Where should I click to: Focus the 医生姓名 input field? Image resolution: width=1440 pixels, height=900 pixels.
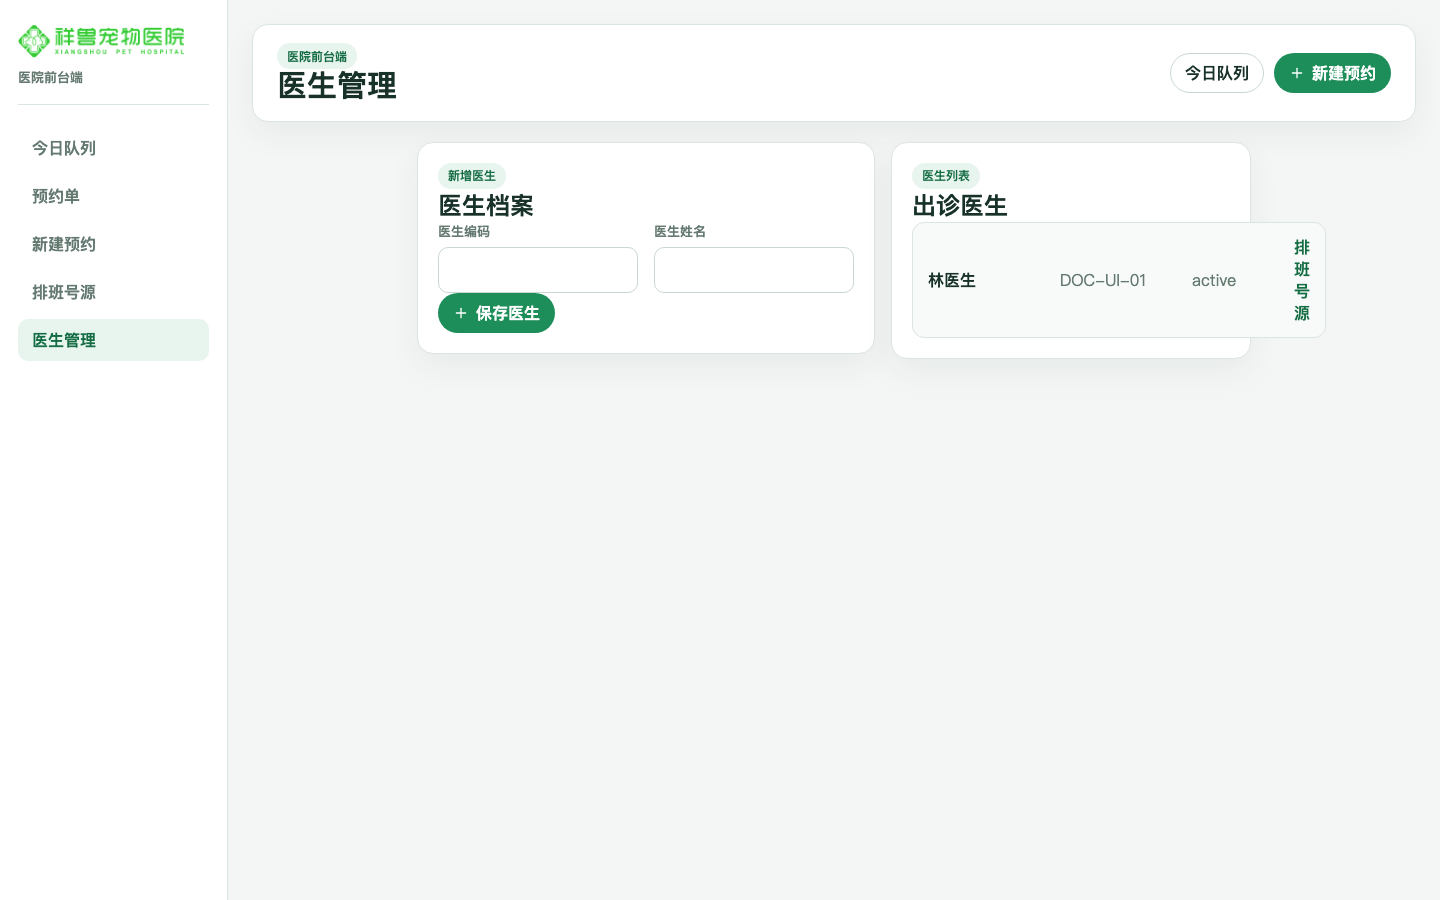pyautogui.click(x=754, y=270)
